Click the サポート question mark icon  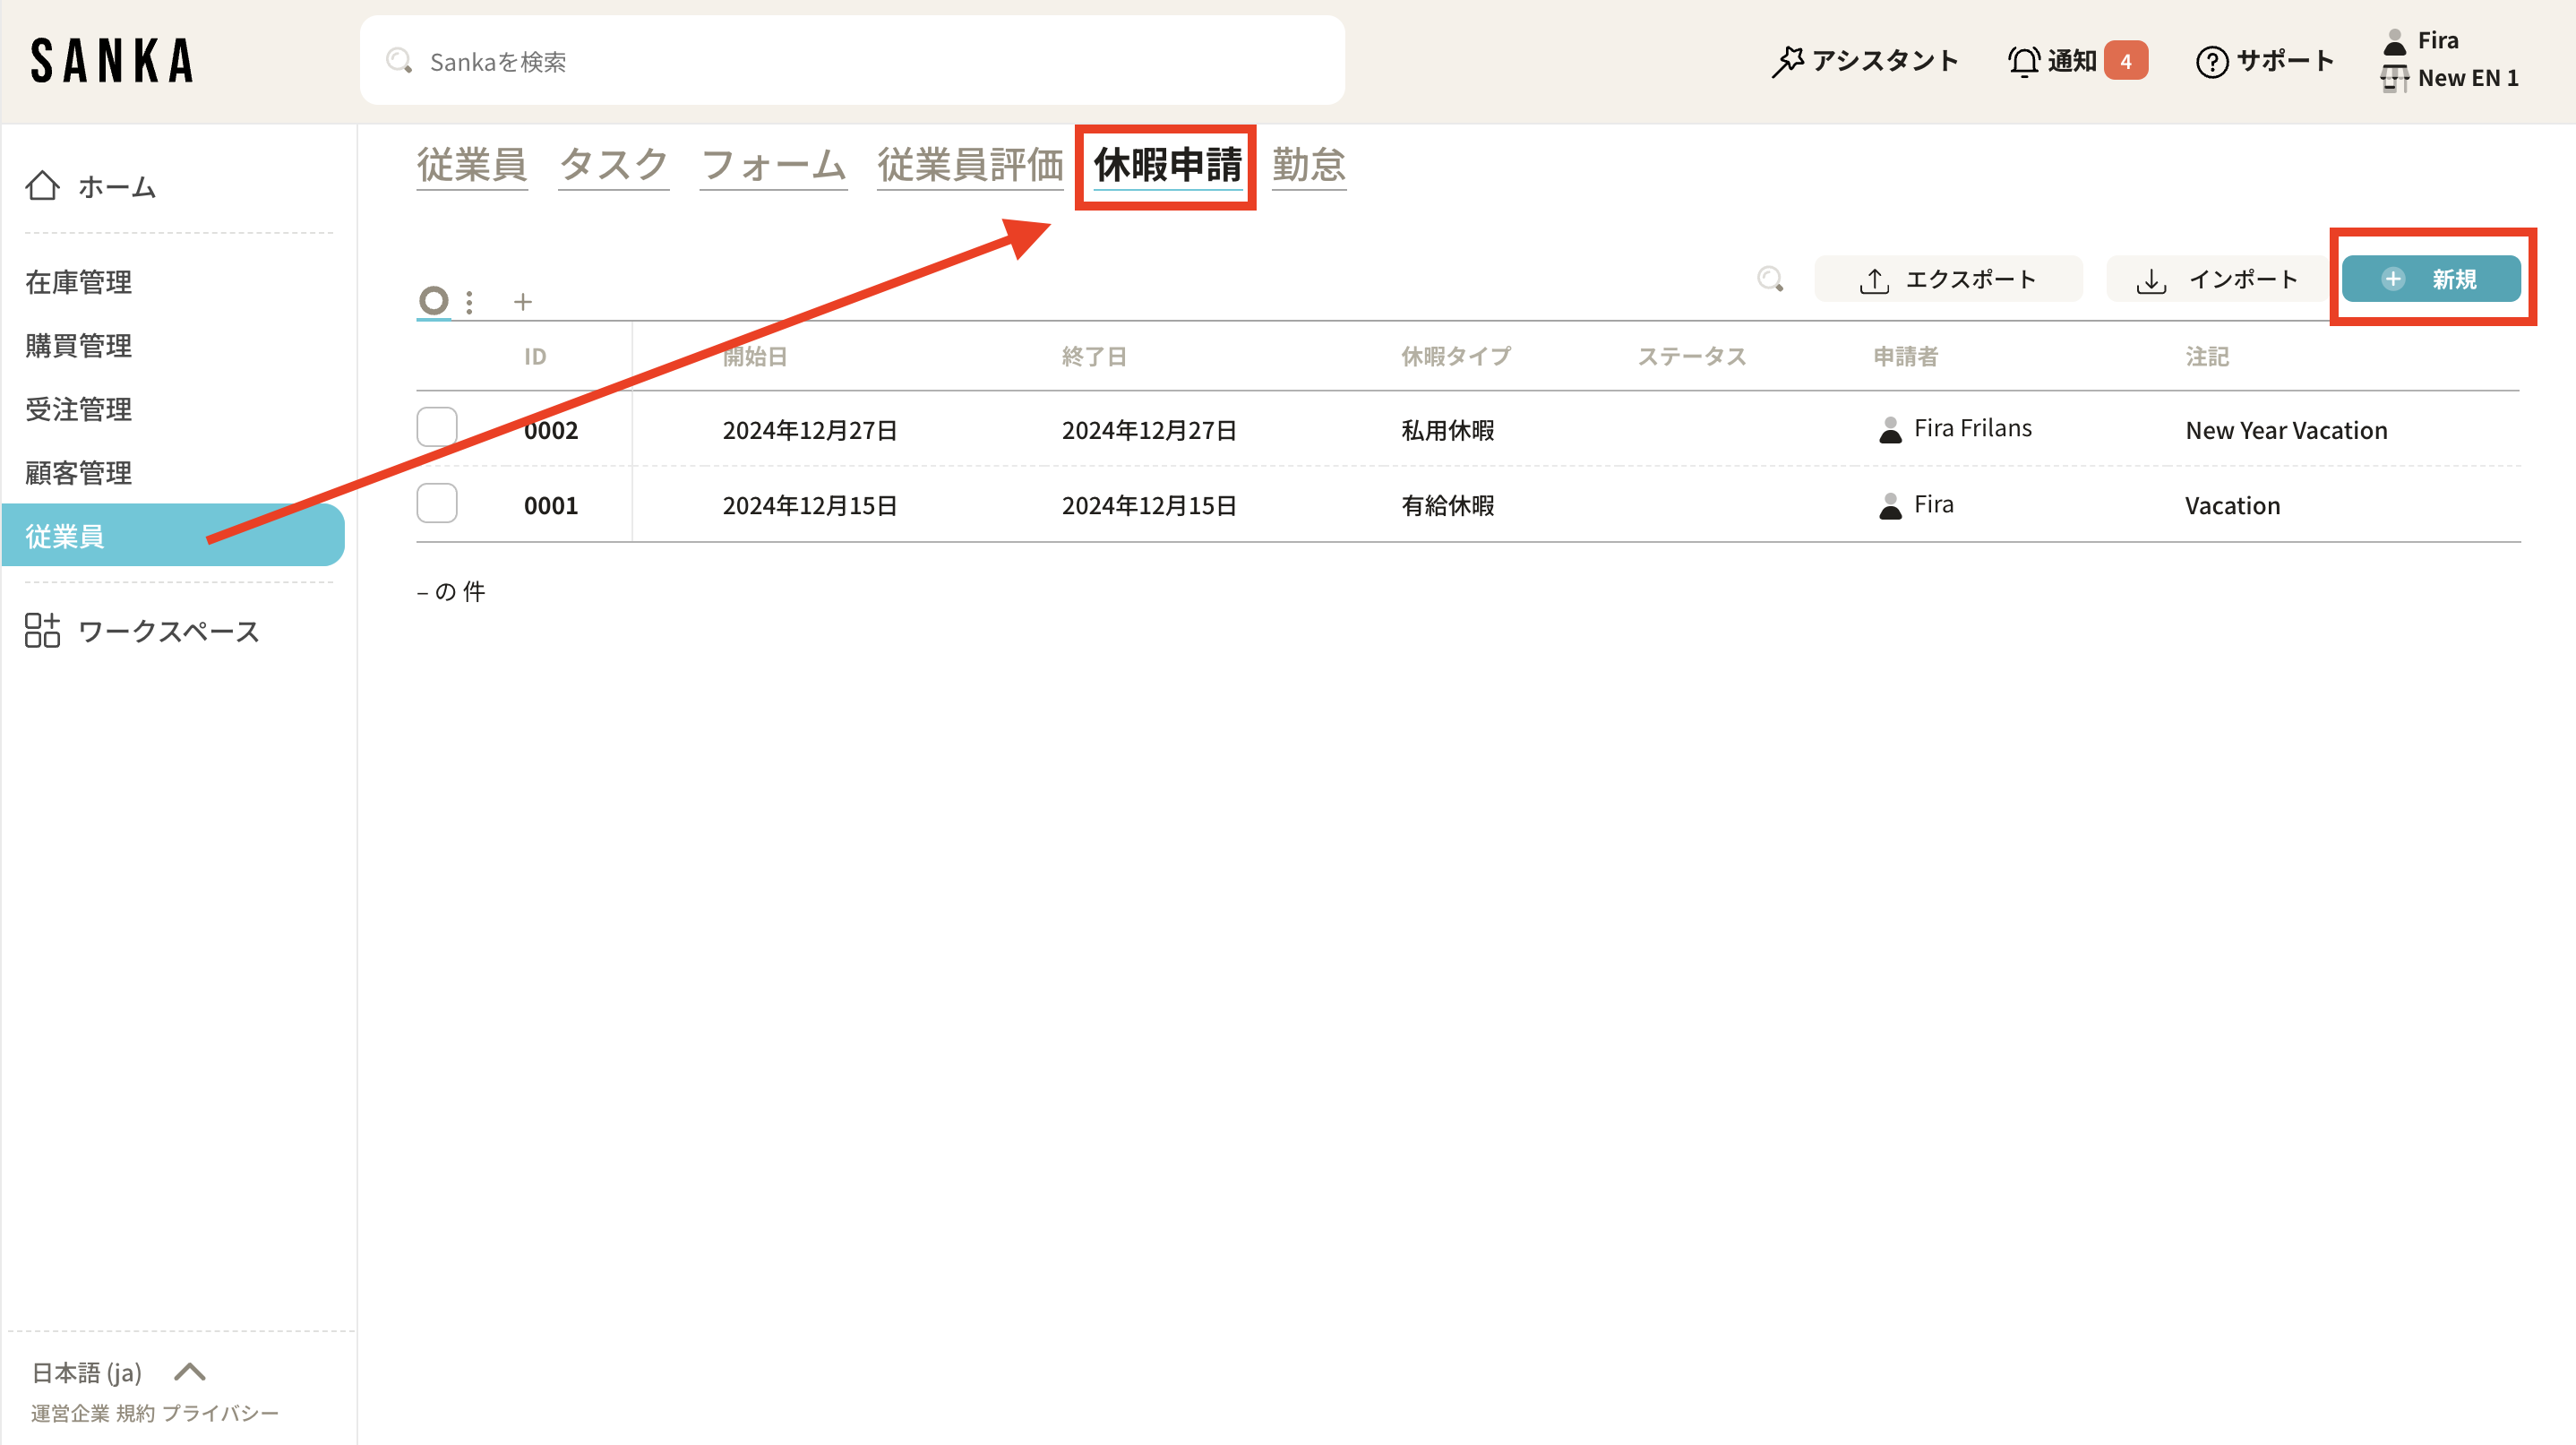click(x=2211, y=61)
